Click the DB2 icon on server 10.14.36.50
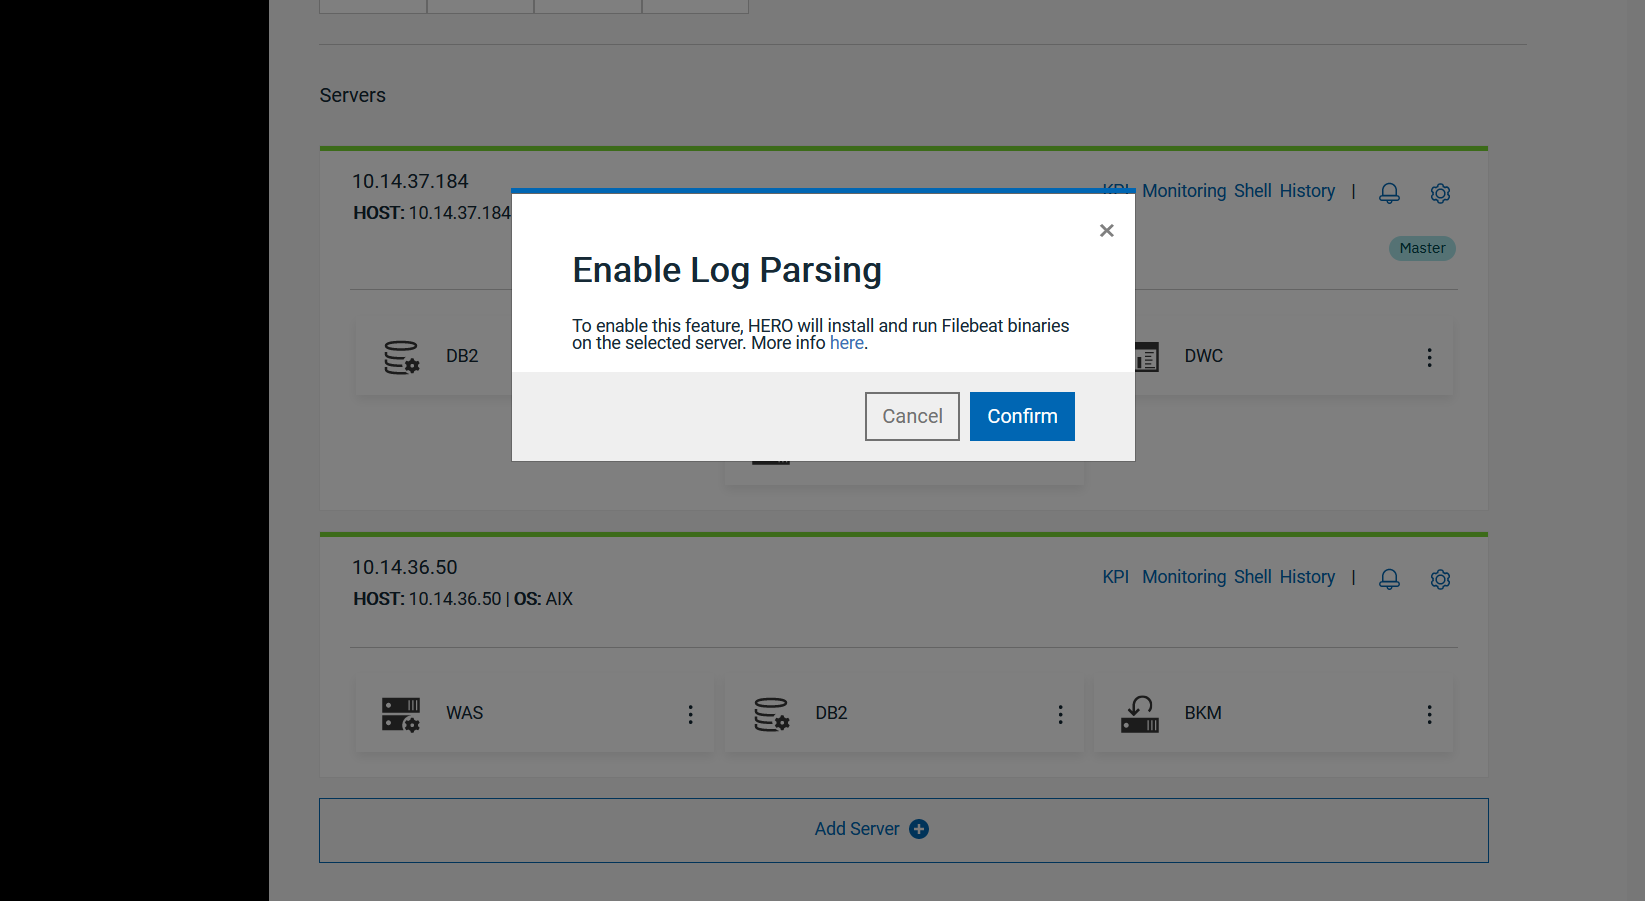The image size is (1645, 901). pyautogui.click(x=771, y=714)
